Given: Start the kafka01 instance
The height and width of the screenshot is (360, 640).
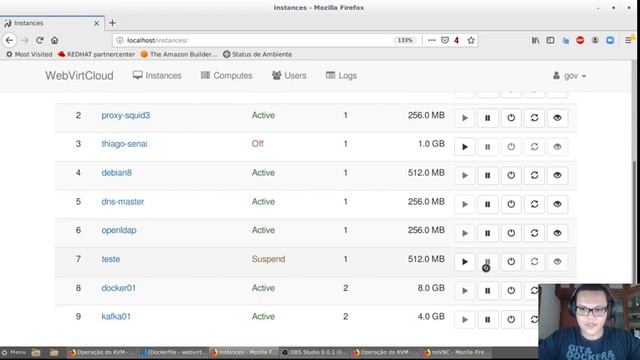Looking at the screenshot, I should [464, 319].
